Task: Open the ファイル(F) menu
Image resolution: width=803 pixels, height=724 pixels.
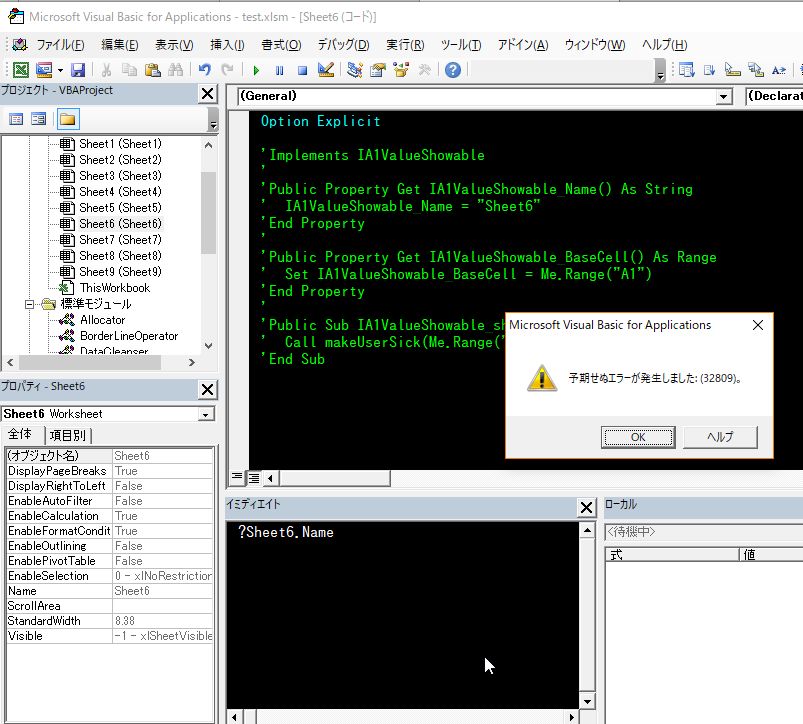Action: tap(60, 45)
